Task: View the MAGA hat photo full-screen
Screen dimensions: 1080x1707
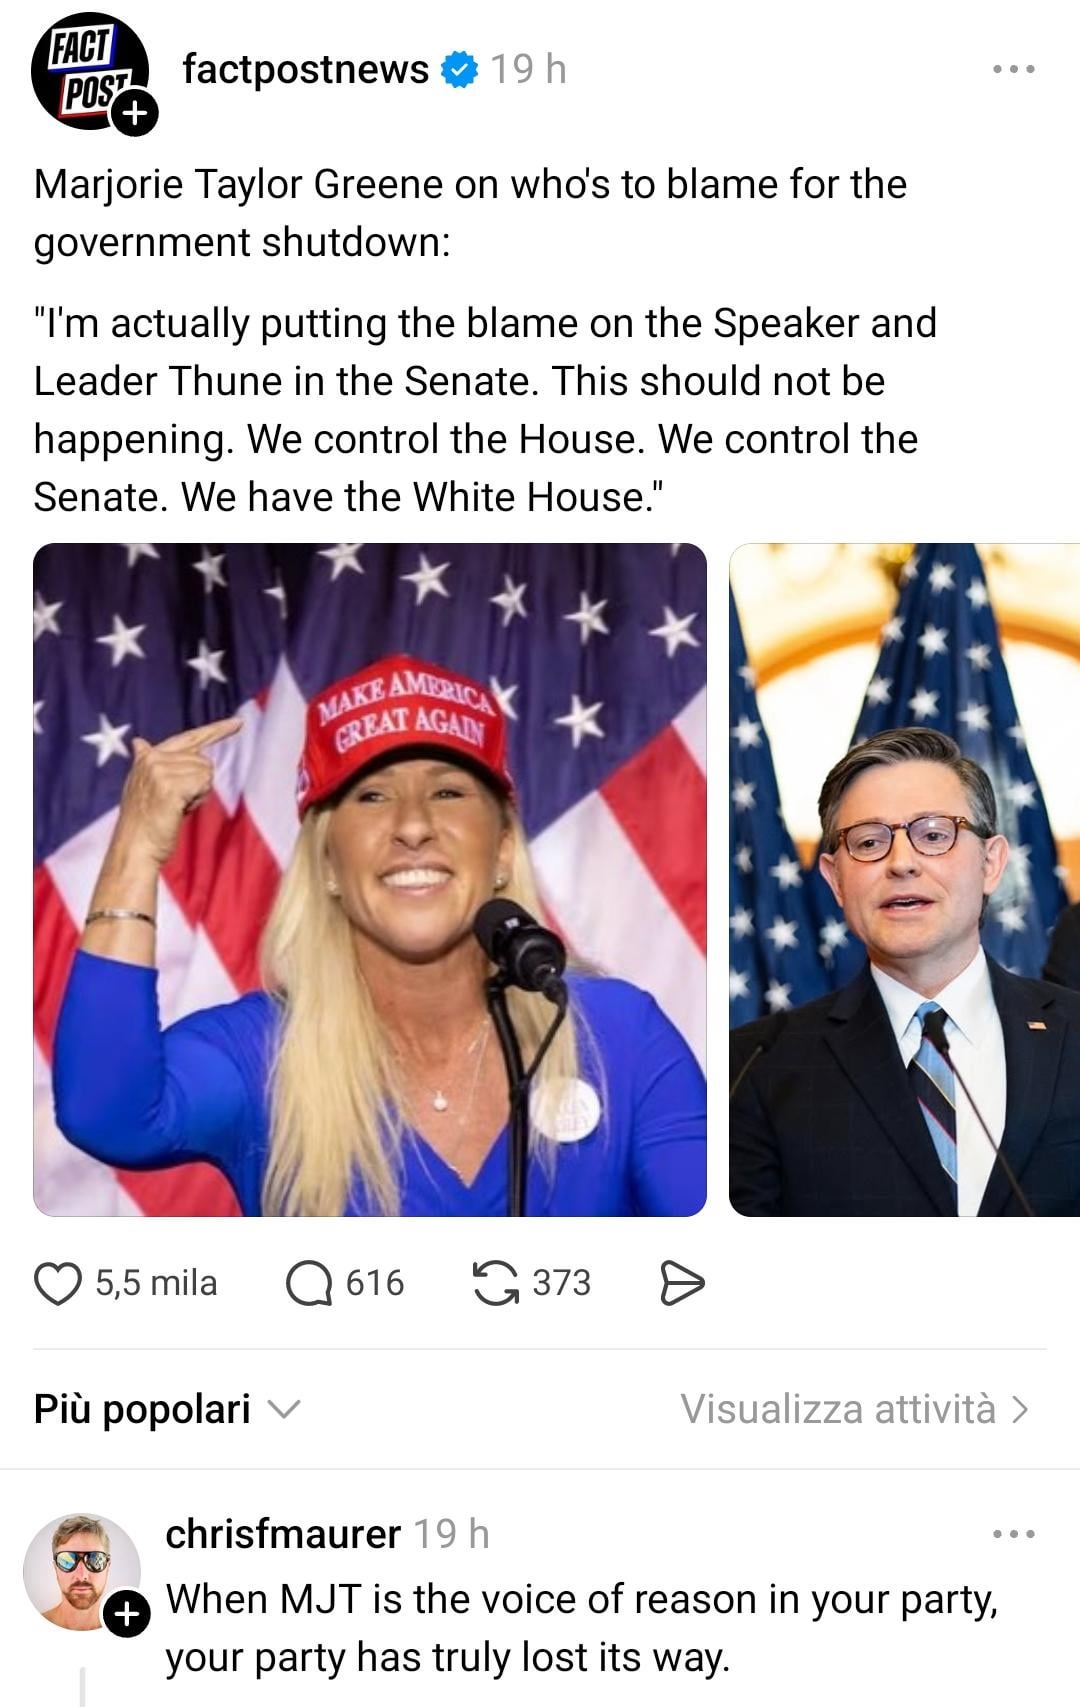Action: coord(370,880)
